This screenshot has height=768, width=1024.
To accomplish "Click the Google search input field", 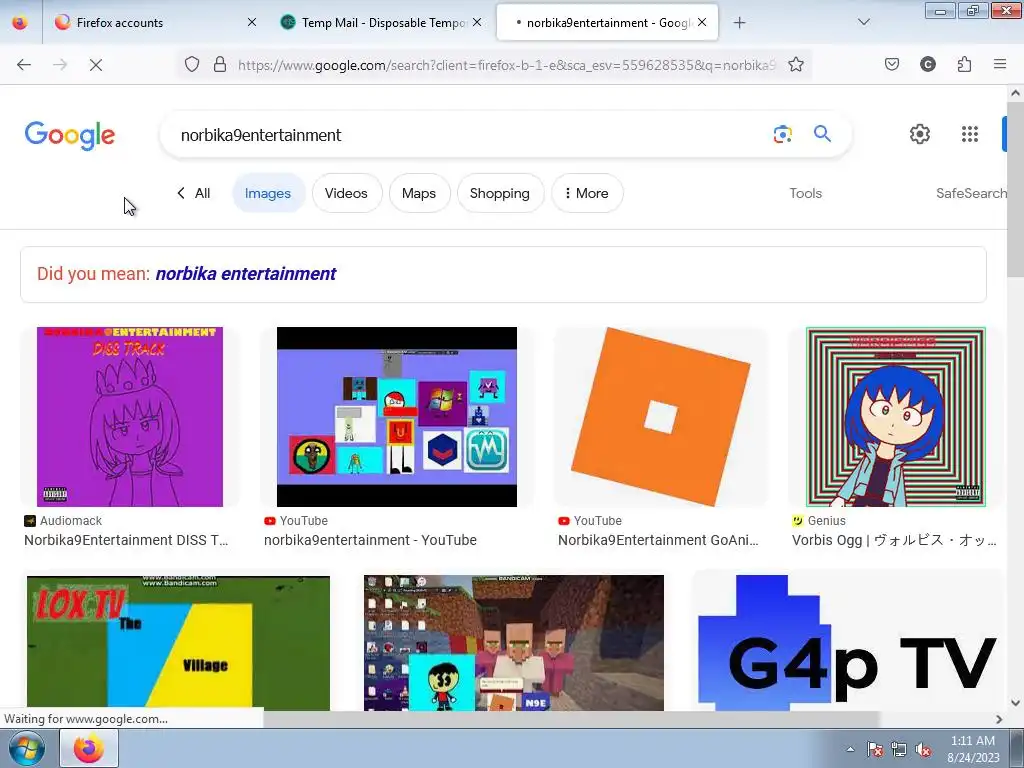I will pos(470,135).
